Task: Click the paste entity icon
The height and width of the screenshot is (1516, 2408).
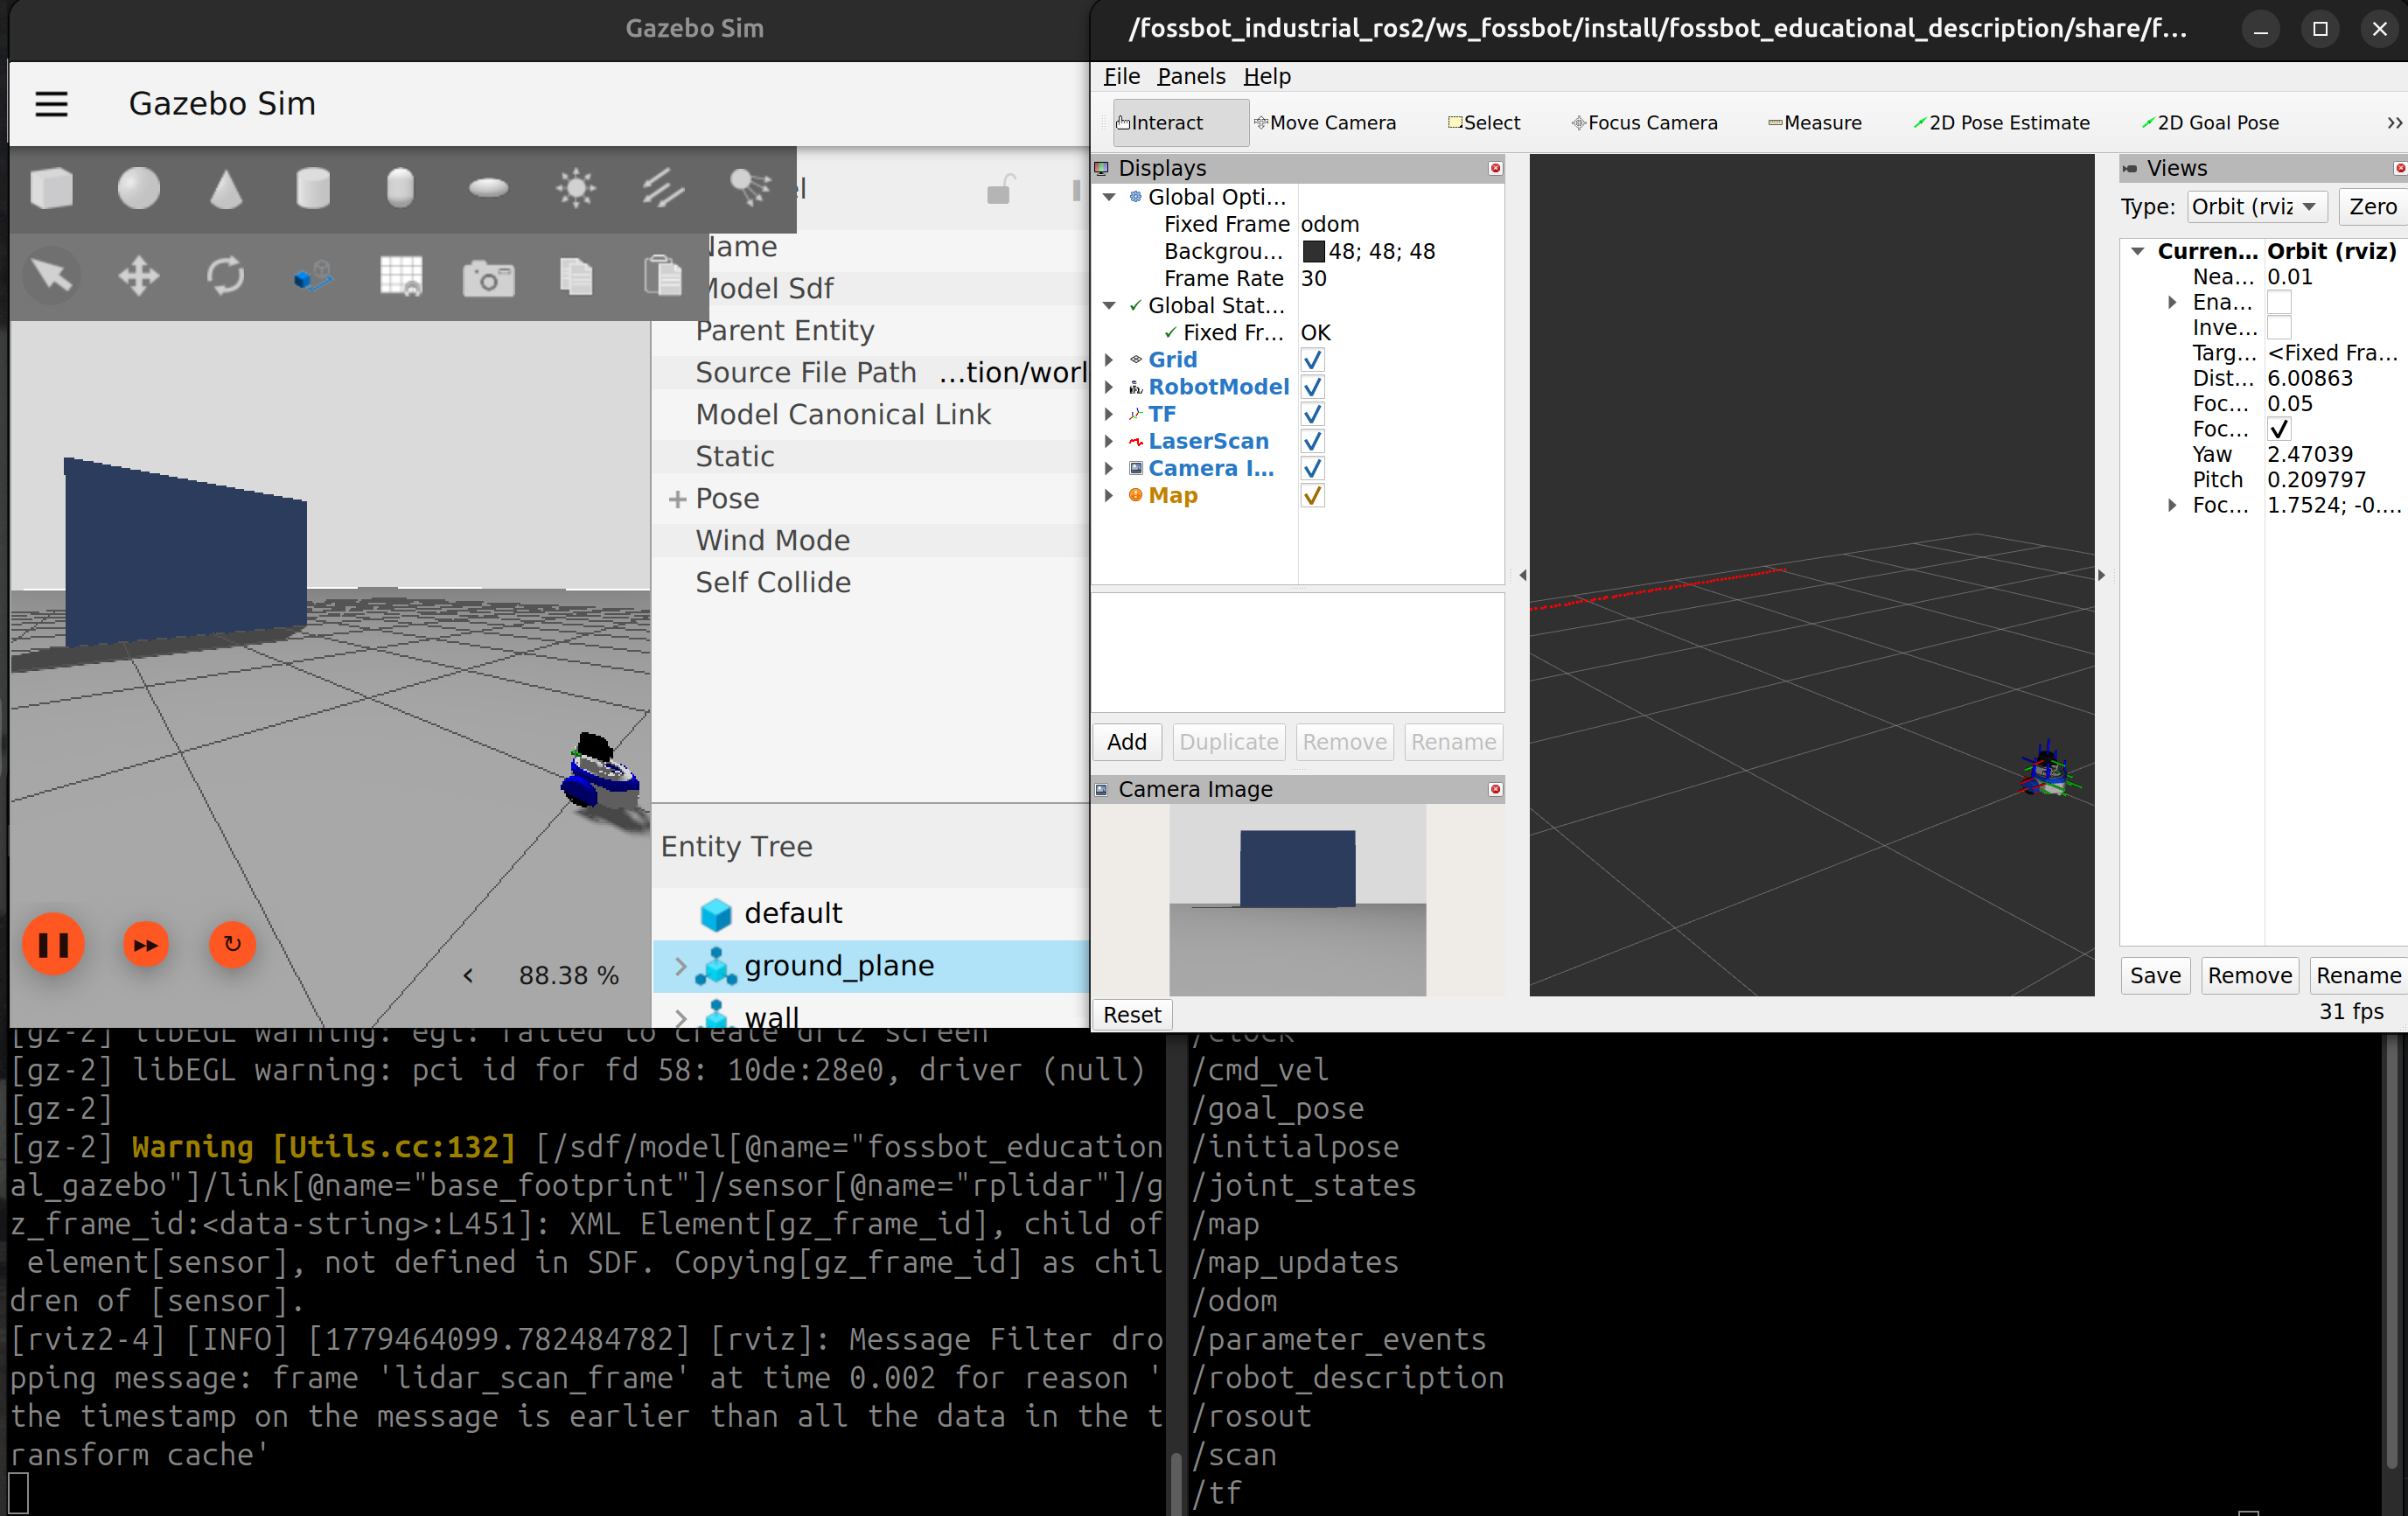Action: (x=663, y=275)
